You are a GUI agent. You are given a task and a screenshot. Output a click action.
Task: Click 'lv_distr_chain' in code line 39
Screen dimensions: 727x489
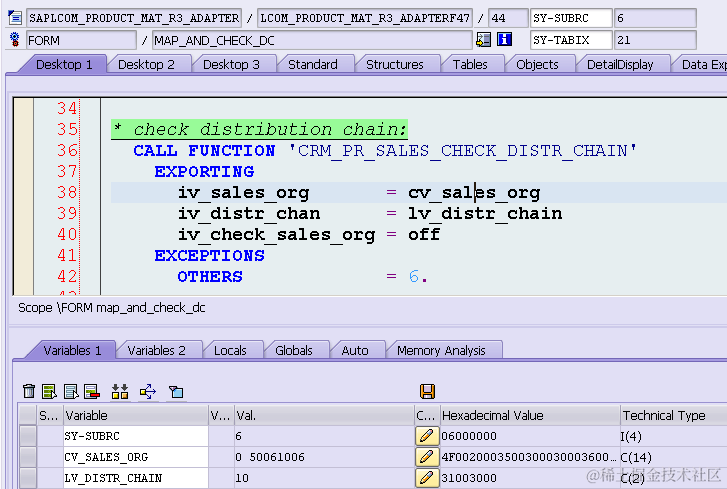point(485,213)
